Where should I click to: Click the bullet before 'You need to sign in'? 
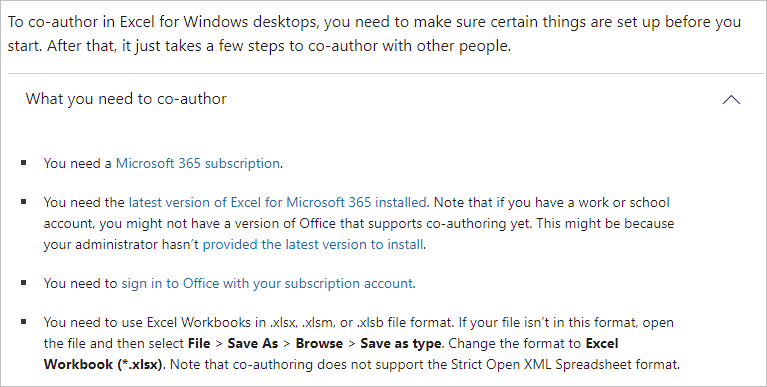pos(23,283)
